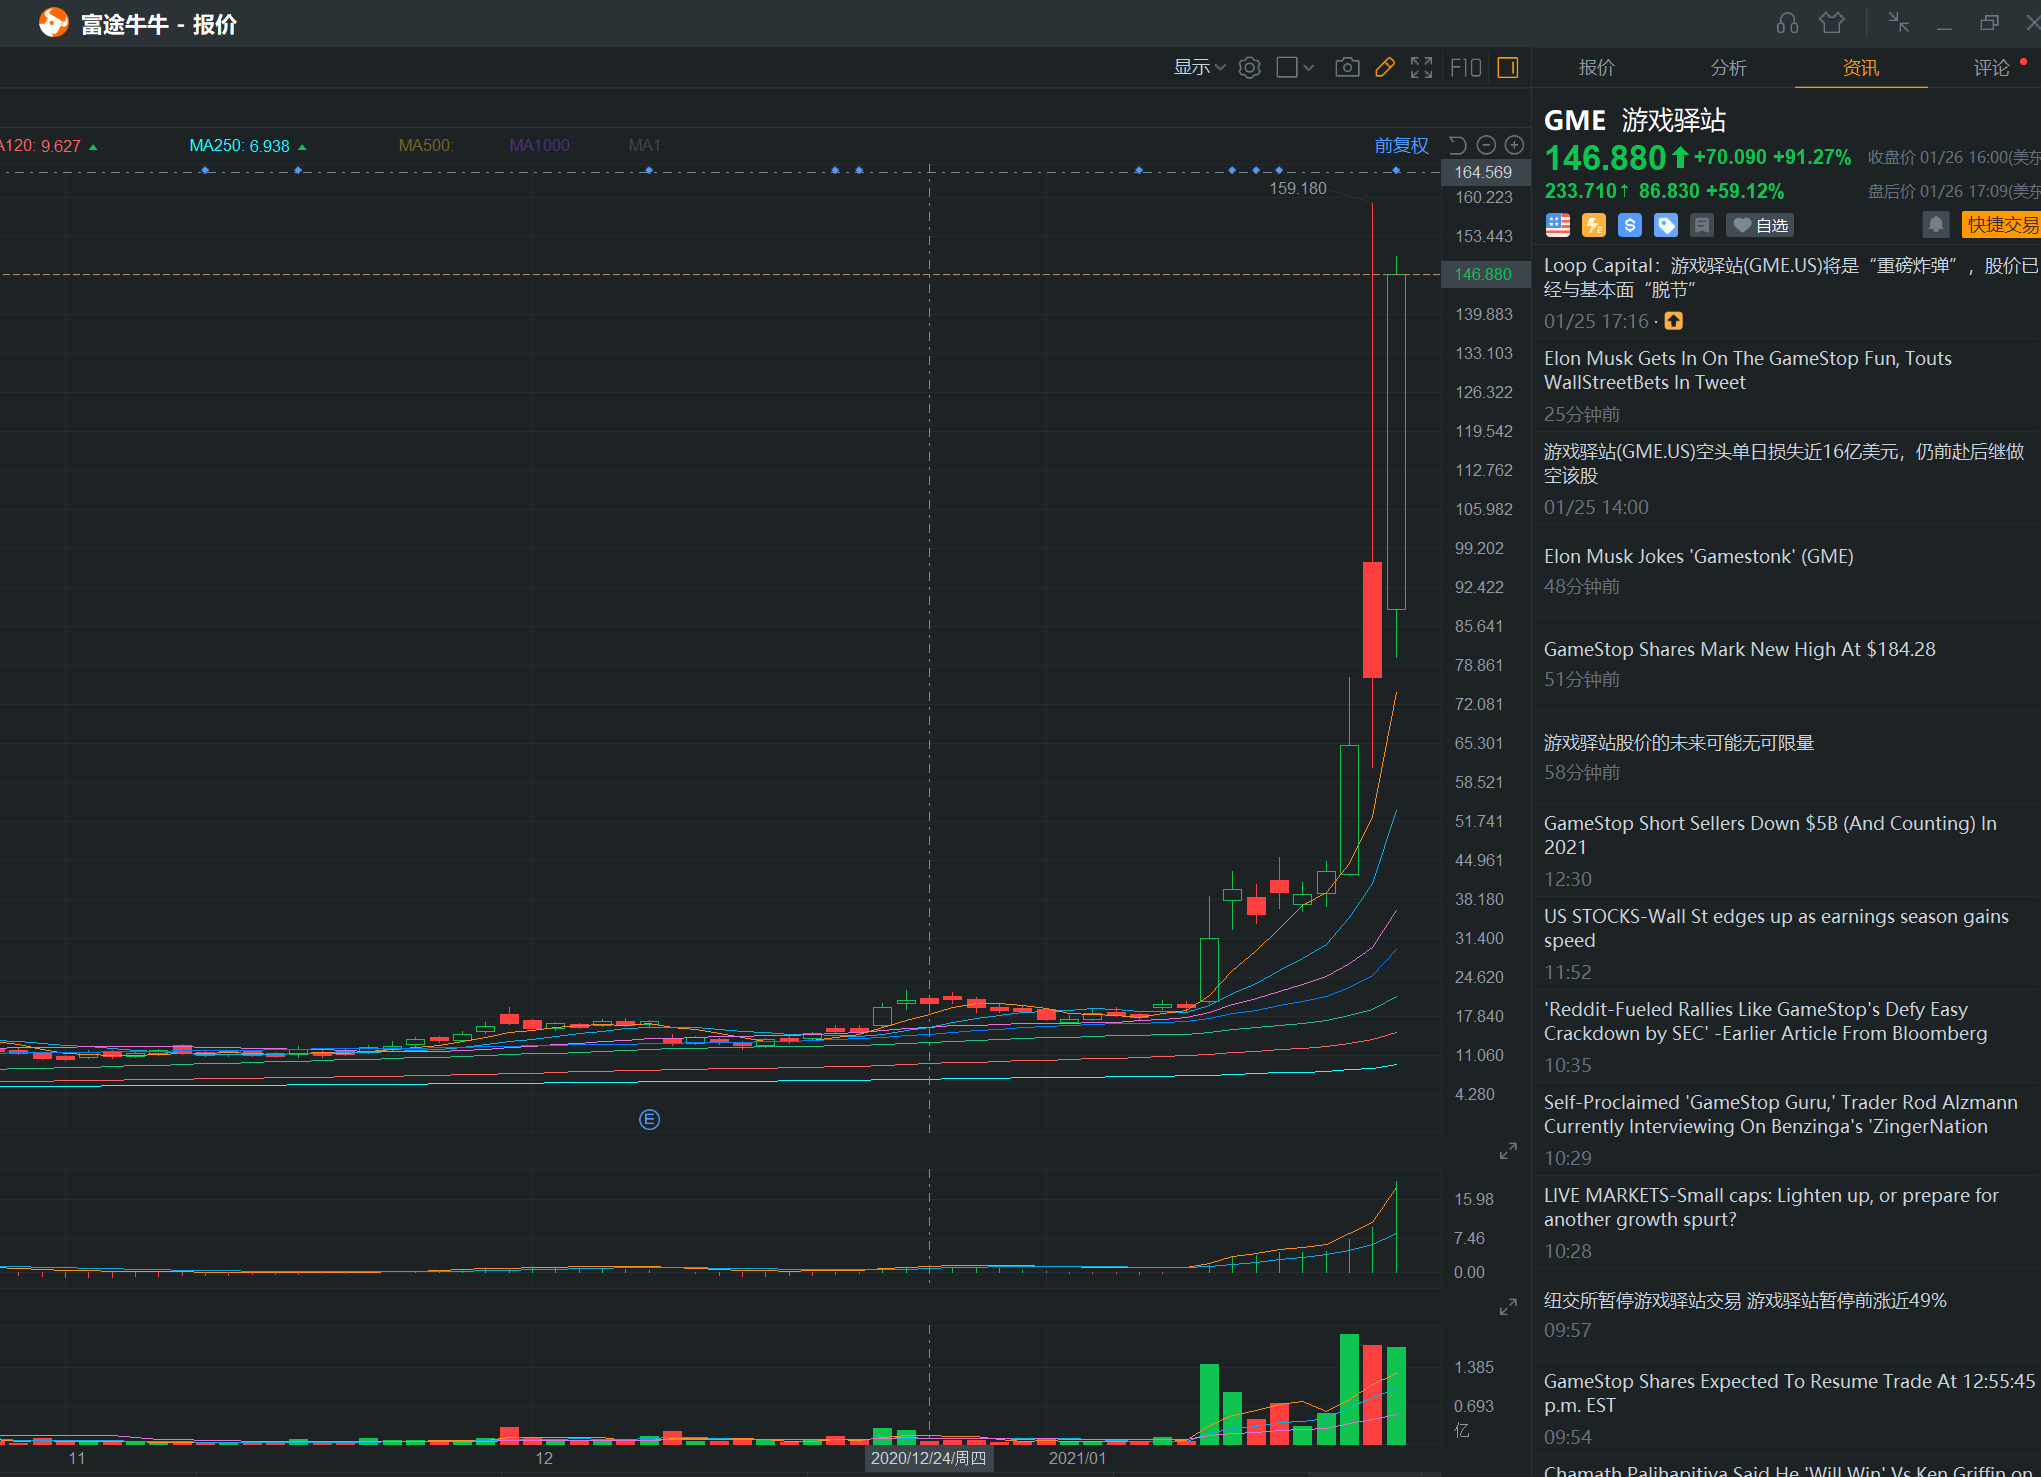
Task: Switch to the 资讯 tab
Action: coord(1860,67)
